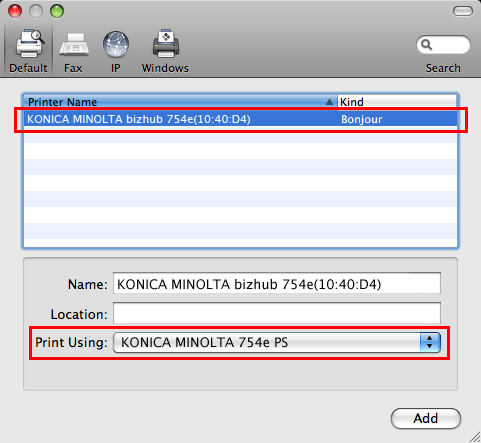The image size is (481, 443).
Task: Sort by Kind column header
Action: (397, 101)
